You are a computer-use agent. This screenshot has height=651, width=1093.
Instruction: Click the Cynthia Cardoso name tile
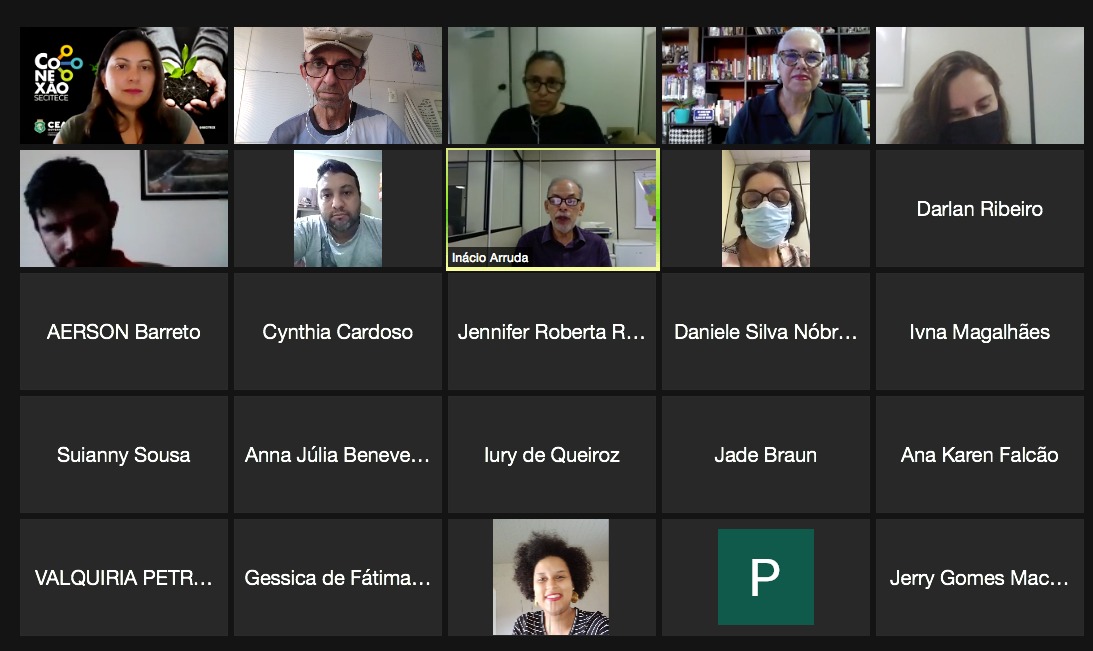(x=338, y=332)
